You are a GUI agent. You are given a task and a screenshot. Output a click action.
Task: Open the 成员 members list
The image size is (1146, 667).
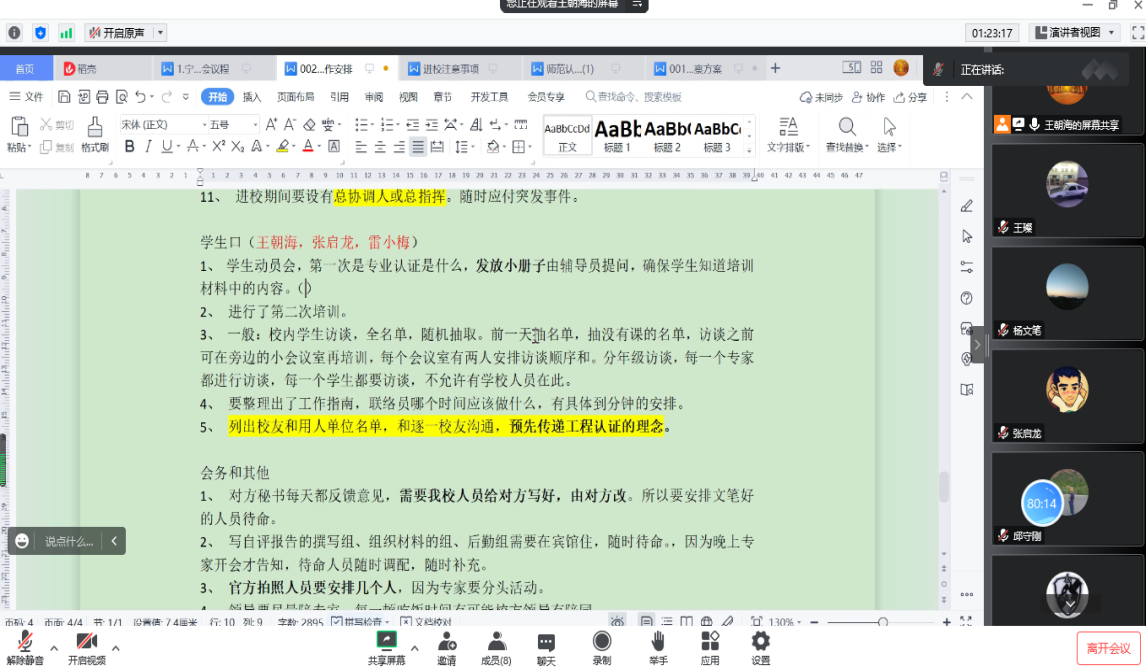pyautogui.click(x=495, y=647)
